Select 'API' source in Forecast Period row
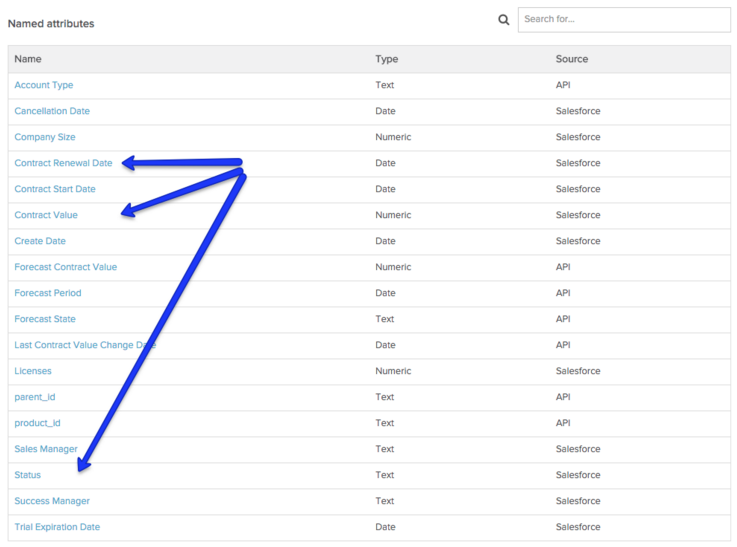This screenshot has width=737, height=547. point(563,293)
